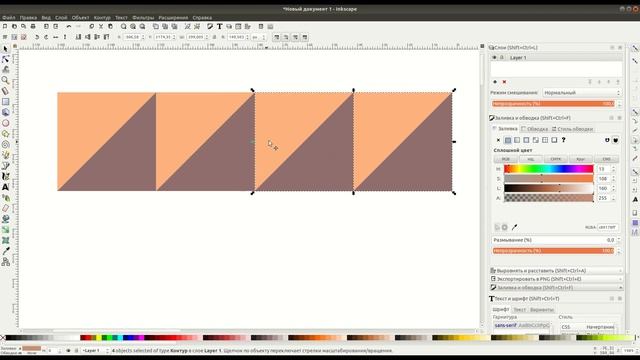Screen dimensions: 640x360
Task: Open the px units dropdown
Action: (258, 37)
